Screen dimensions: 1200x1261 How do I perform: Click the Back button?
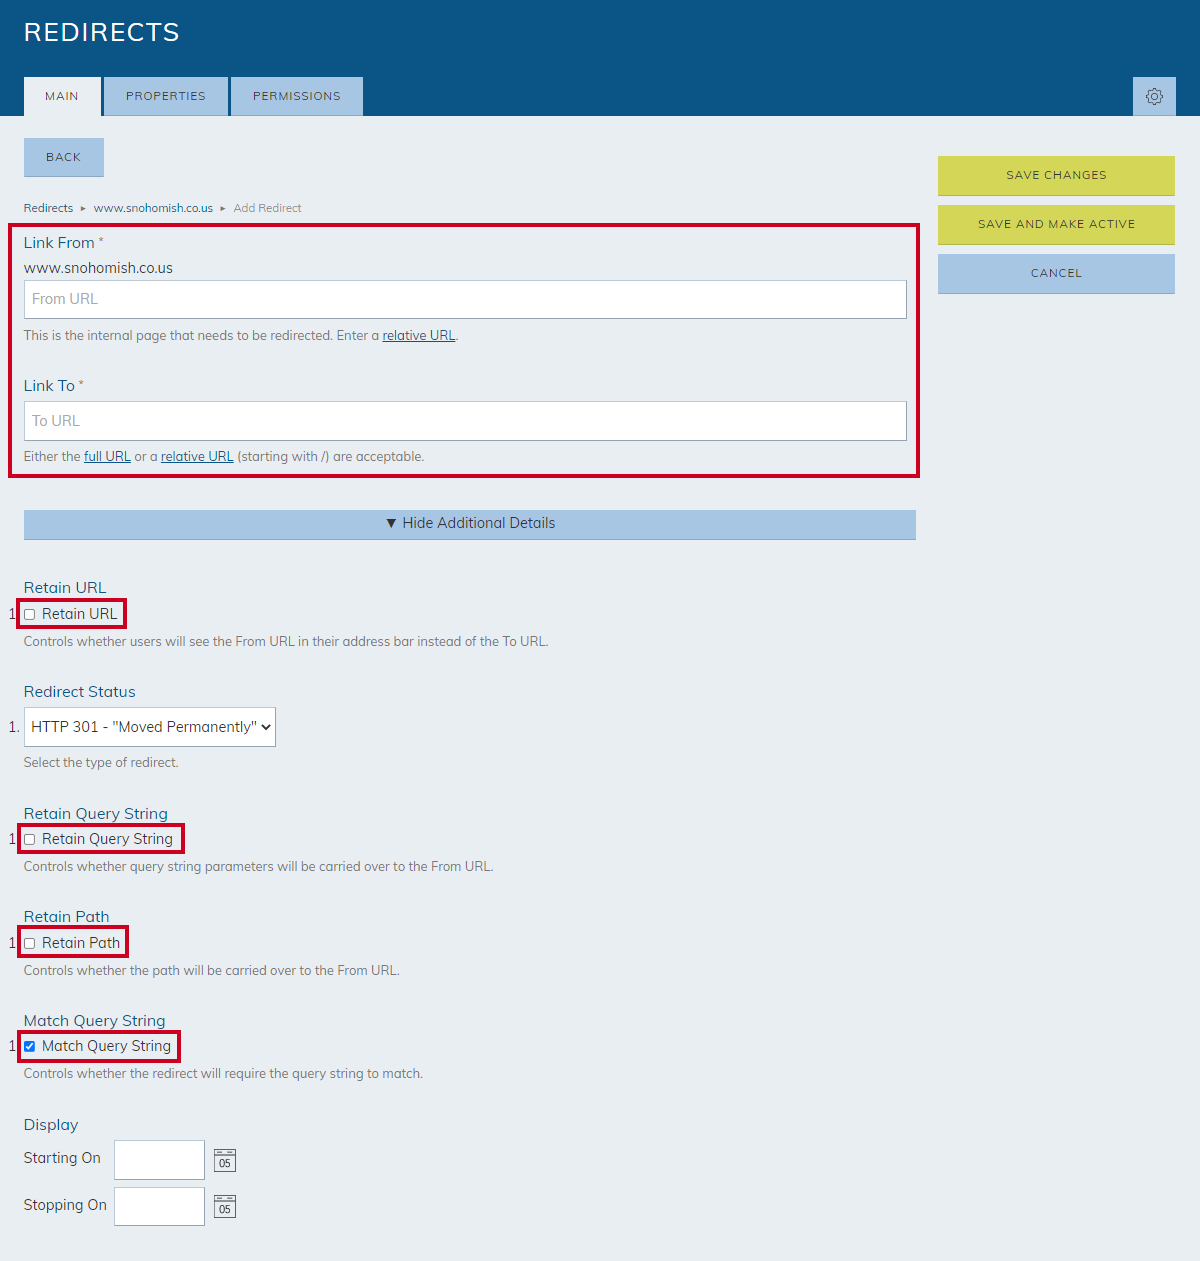click(x=64, y=157)
